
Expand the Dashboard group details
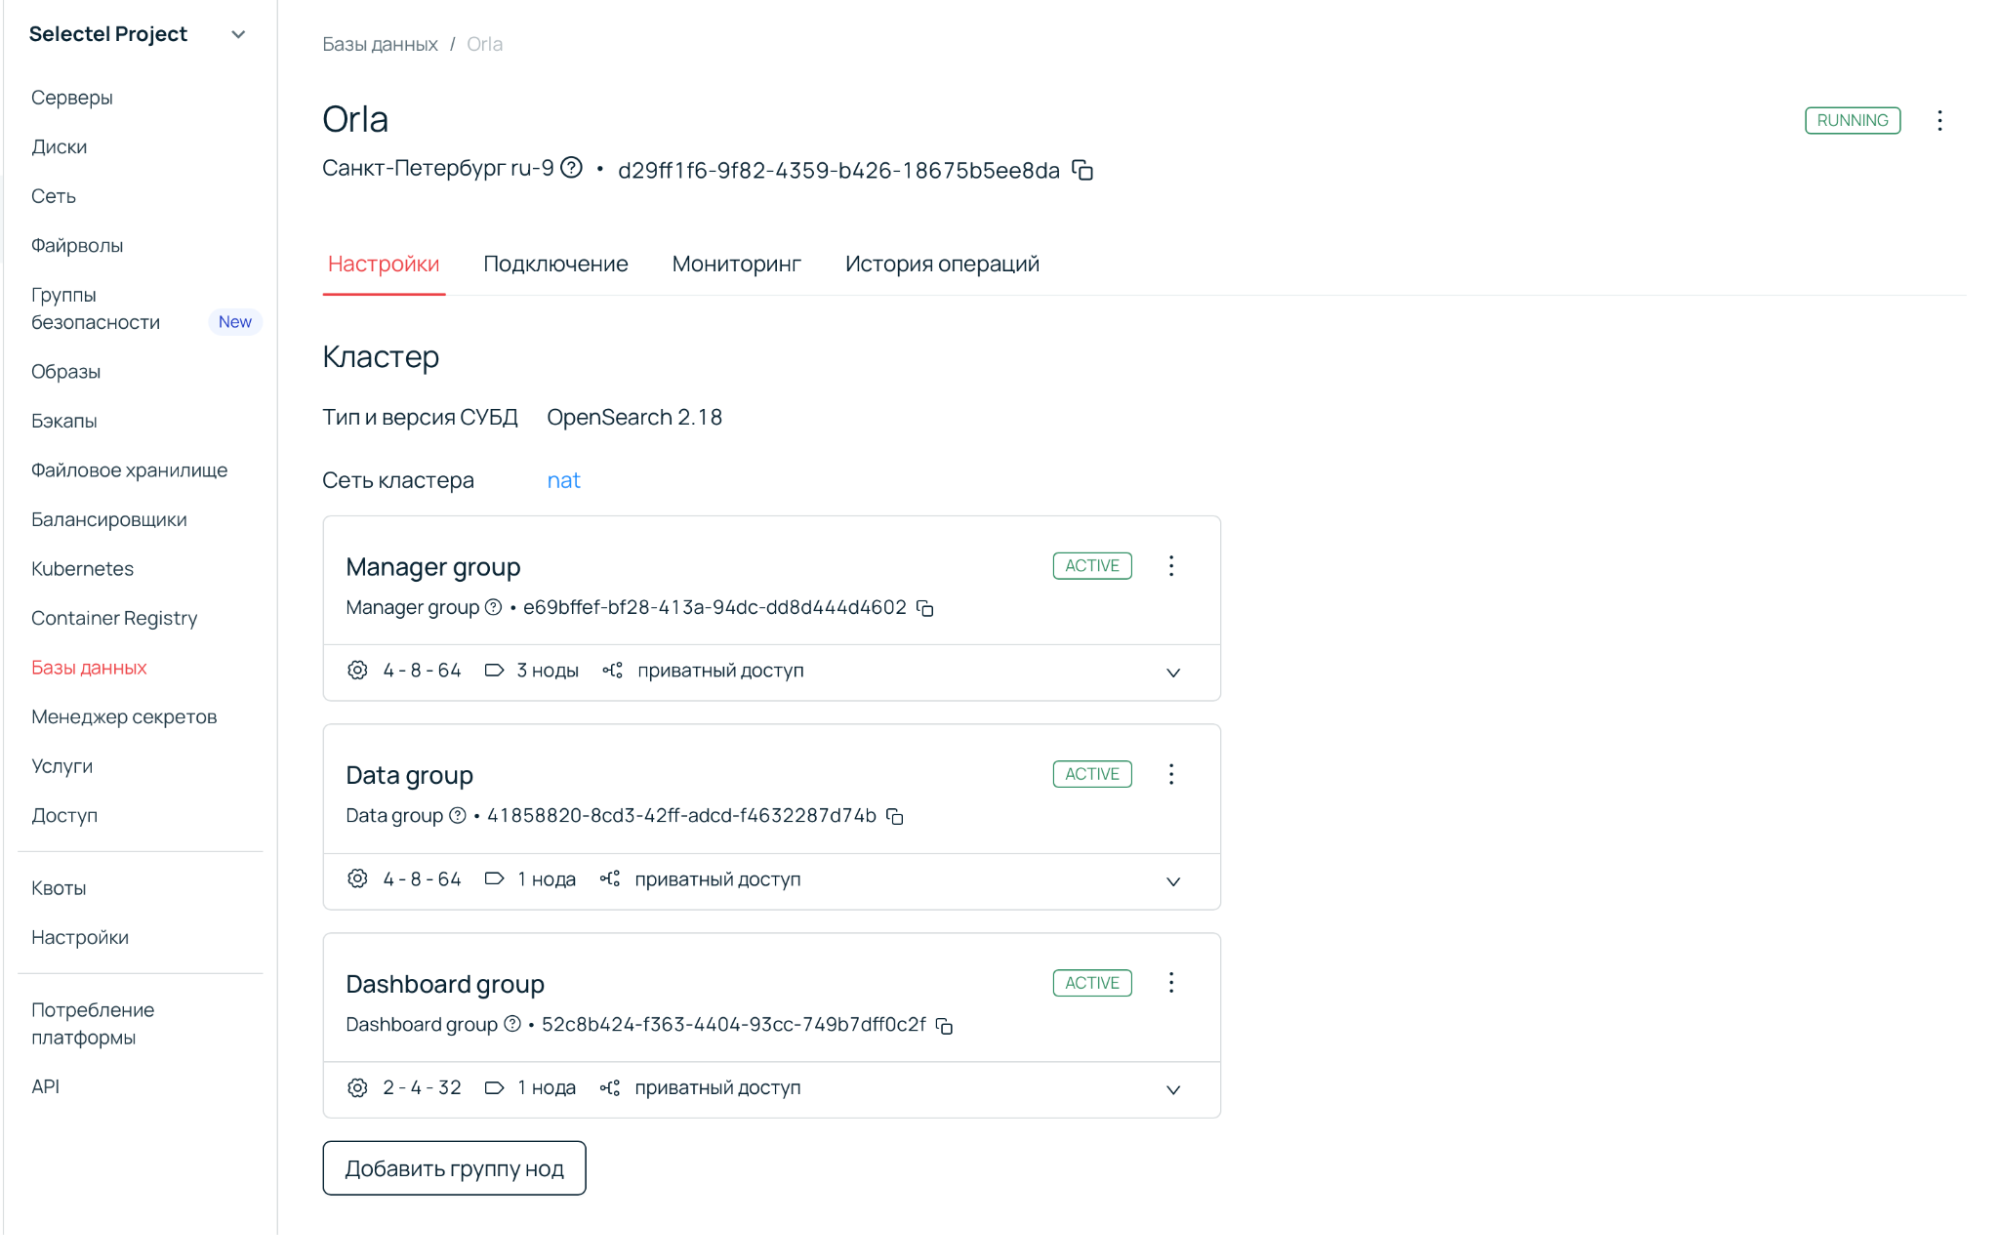coord(1173,1089)
